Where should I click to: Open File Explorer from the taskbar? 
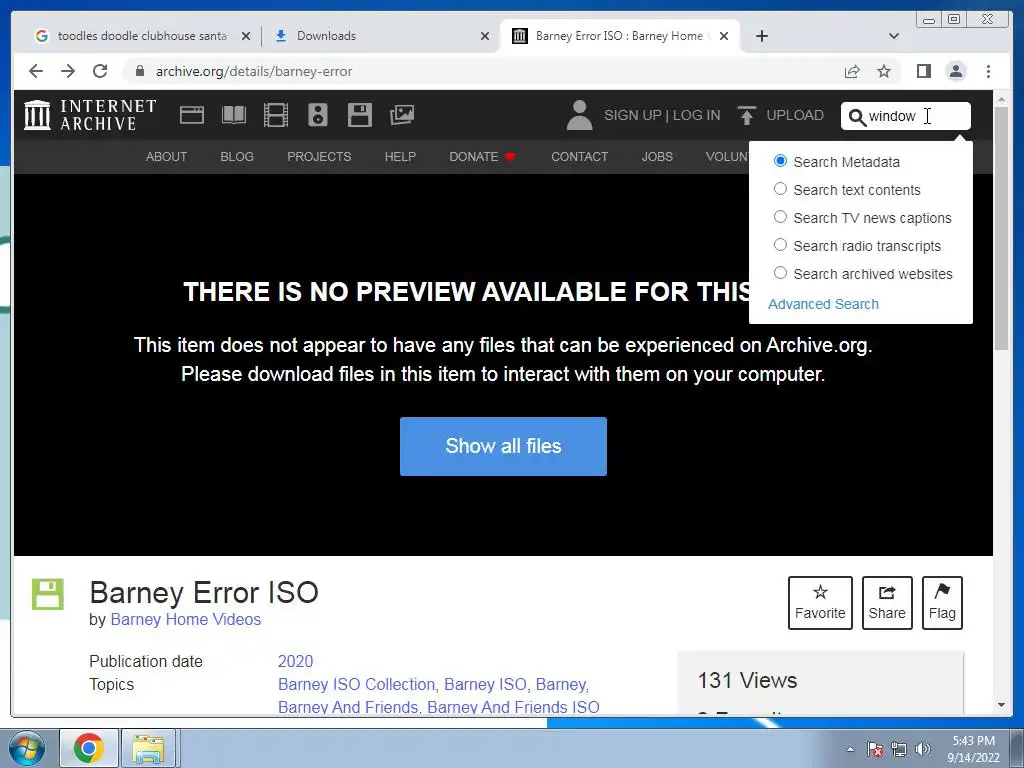coord(148,748)
